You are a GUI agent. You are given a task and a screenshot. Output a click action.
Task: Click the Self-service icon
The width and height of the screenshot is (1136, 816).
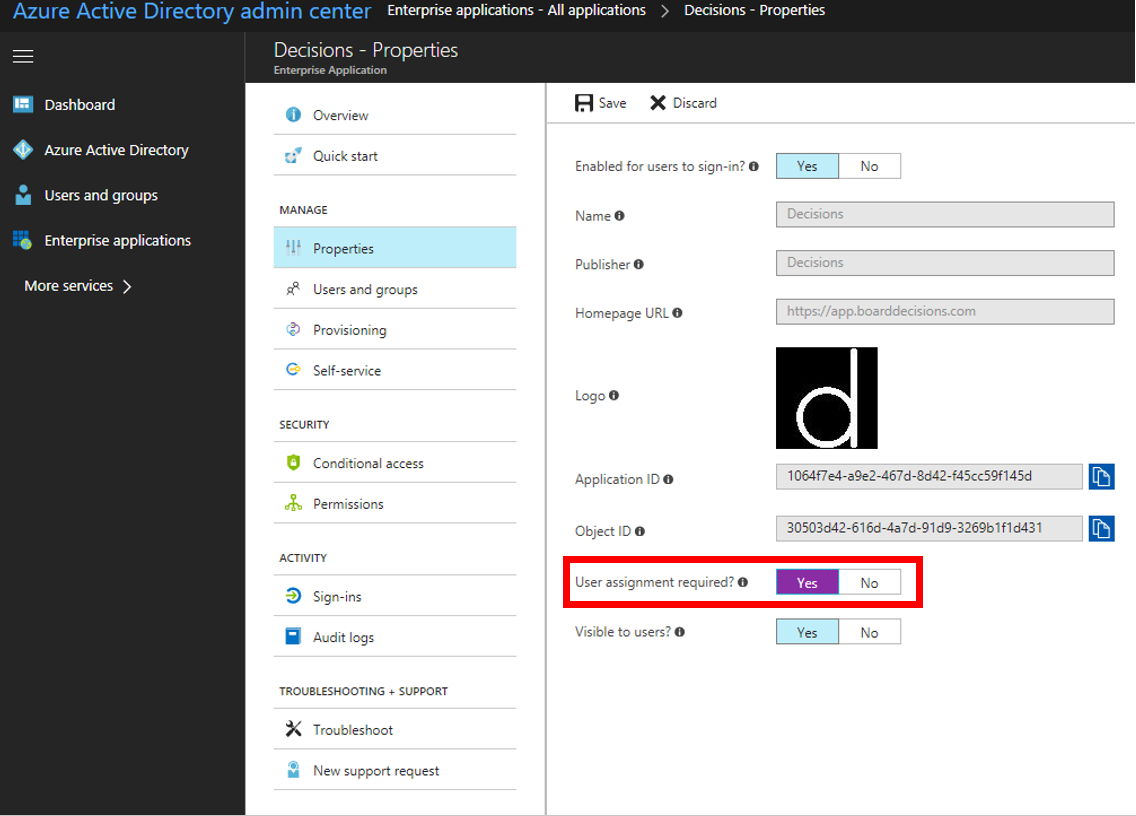click(x=293, y=370)
